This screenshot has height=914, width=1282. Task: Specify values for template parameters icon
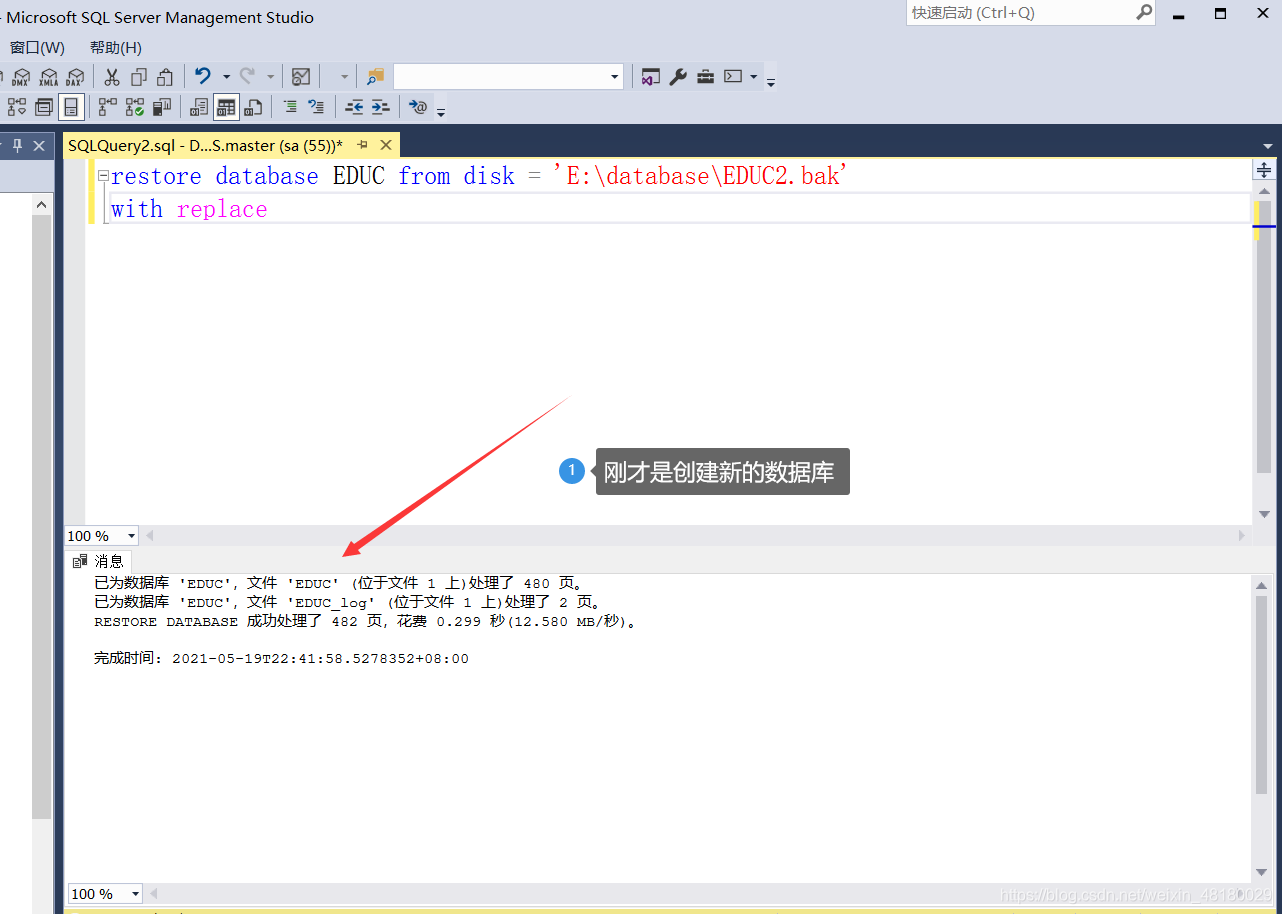[x=418, y=106]
